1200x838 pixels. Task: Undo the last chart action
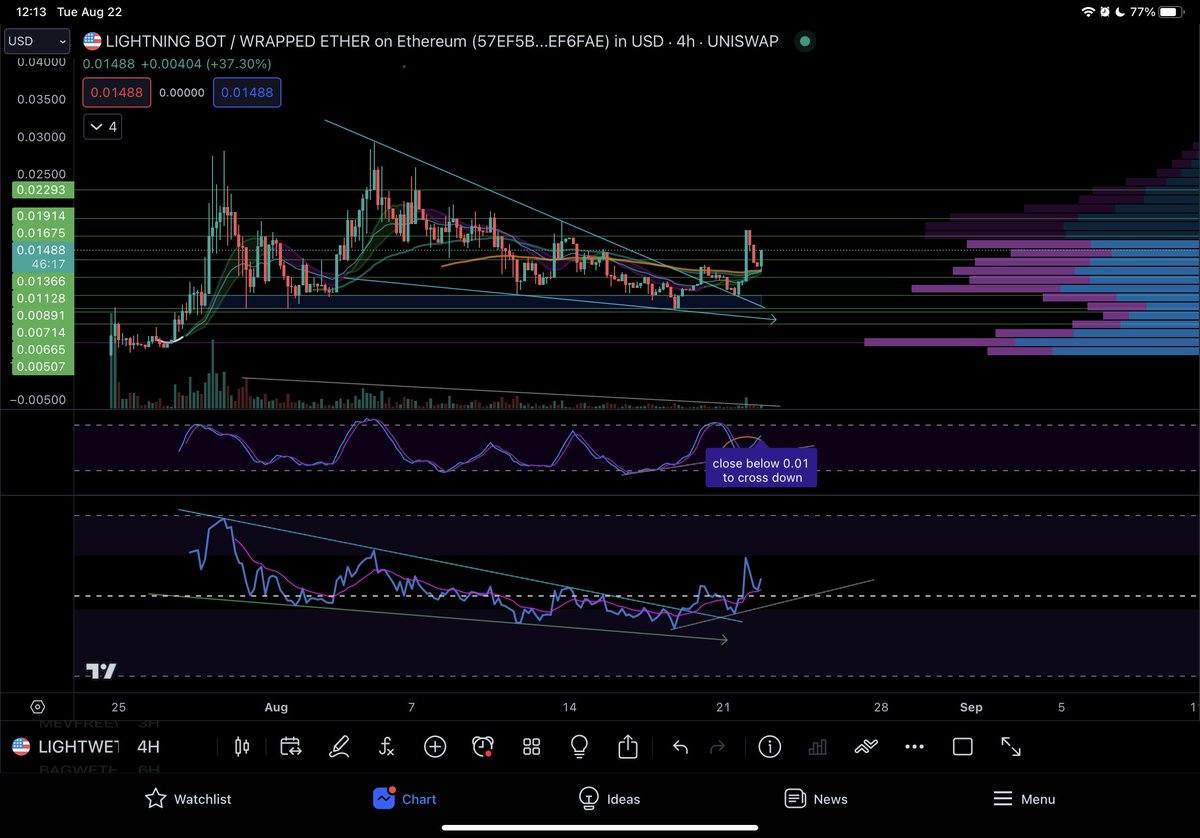click(680, 746)
